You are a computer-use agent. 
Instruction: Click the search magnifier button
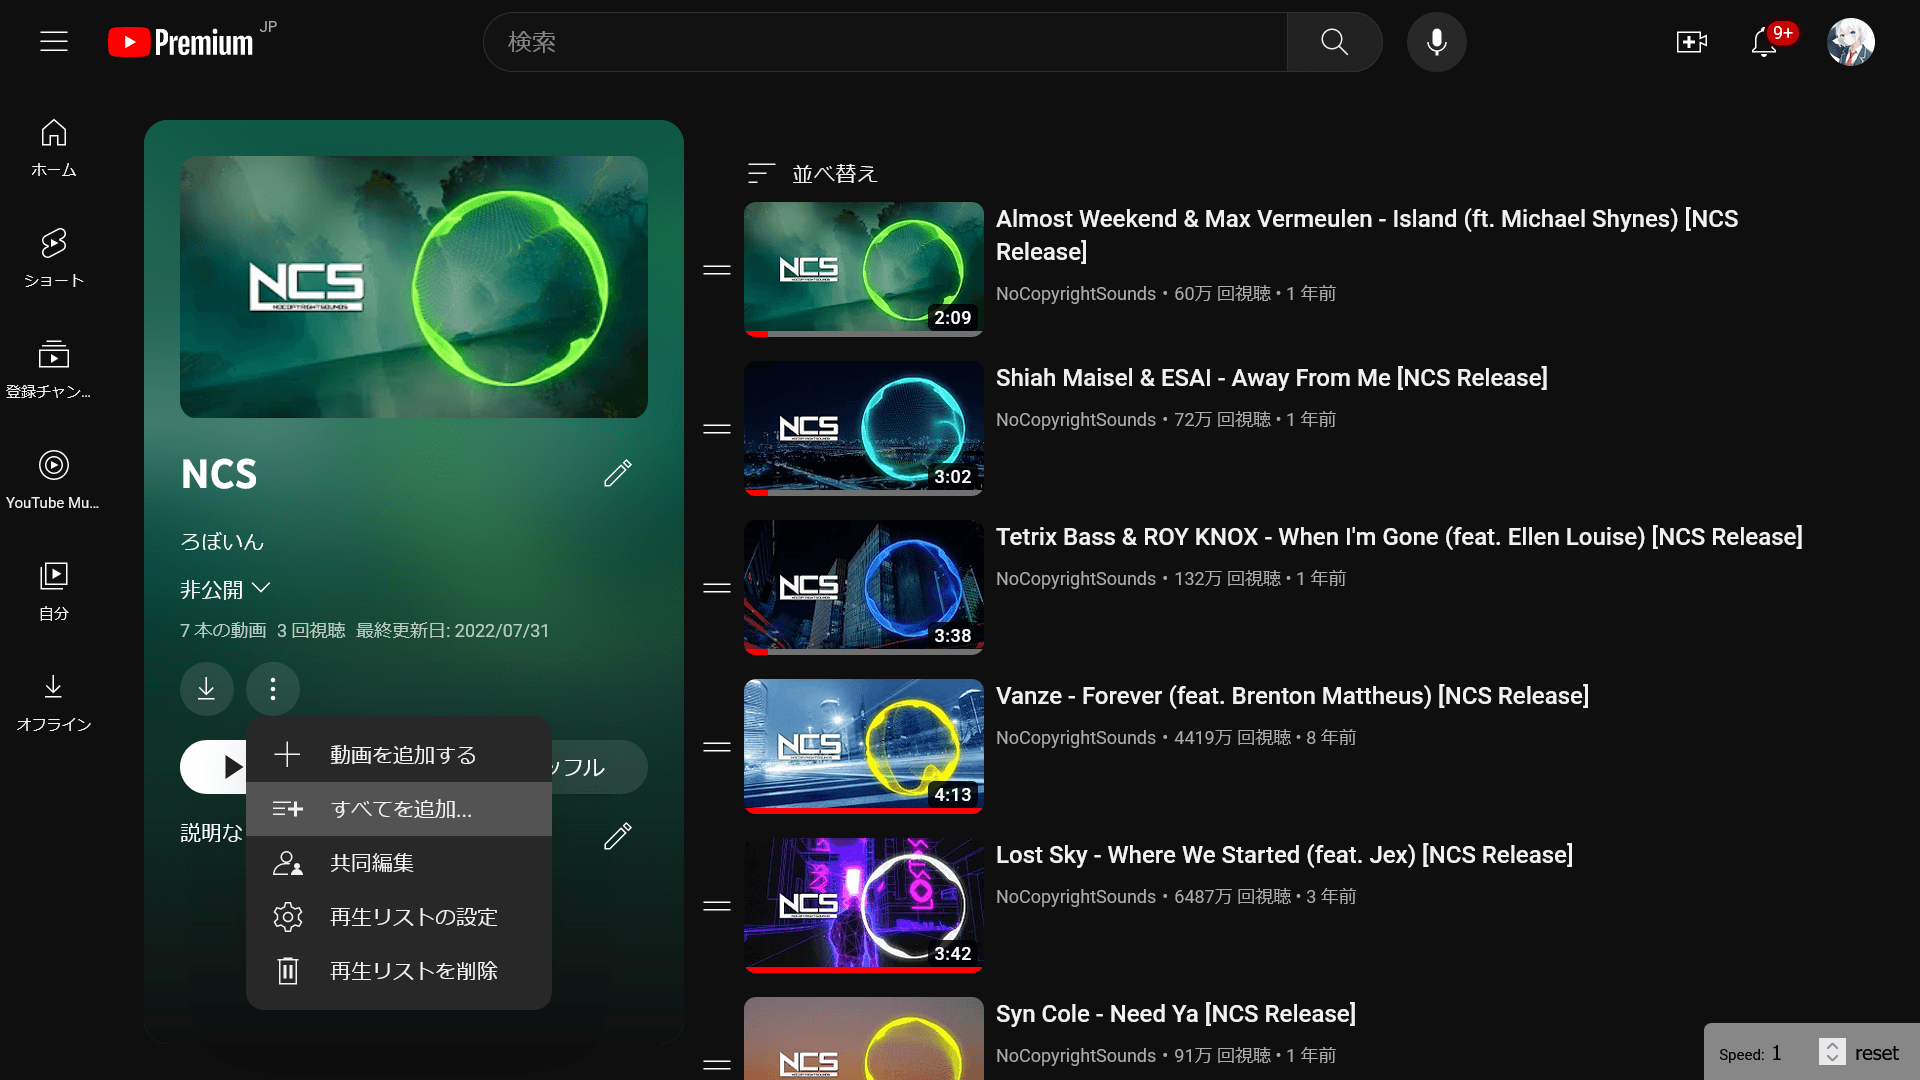tap(1334, 42)
